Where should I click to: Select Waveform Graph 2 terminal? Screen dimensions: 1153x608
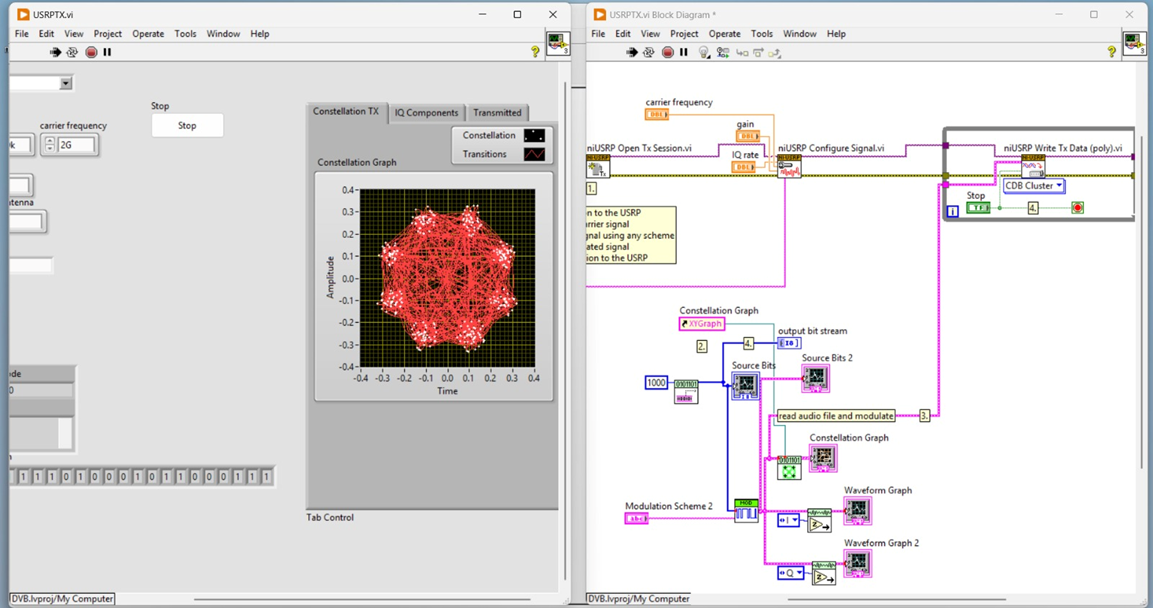click(857, 564)
